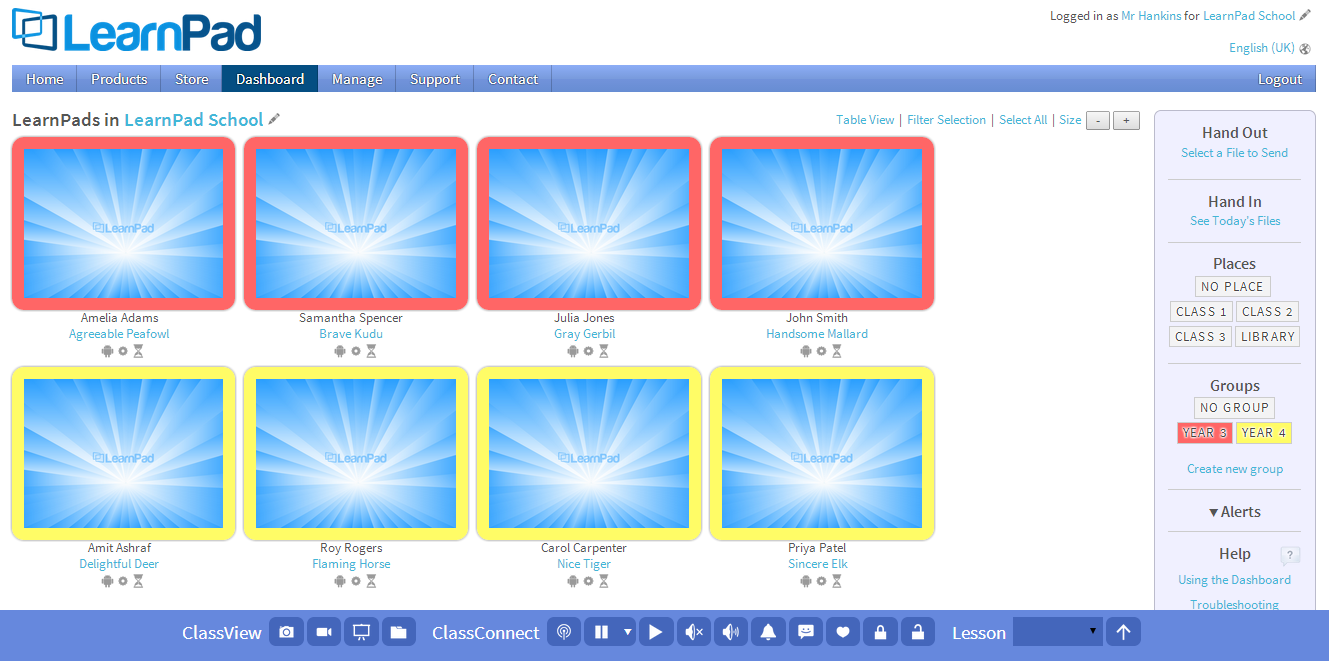Open the Products menu
The image size is (1329, 661).
[x=119, y=79]
